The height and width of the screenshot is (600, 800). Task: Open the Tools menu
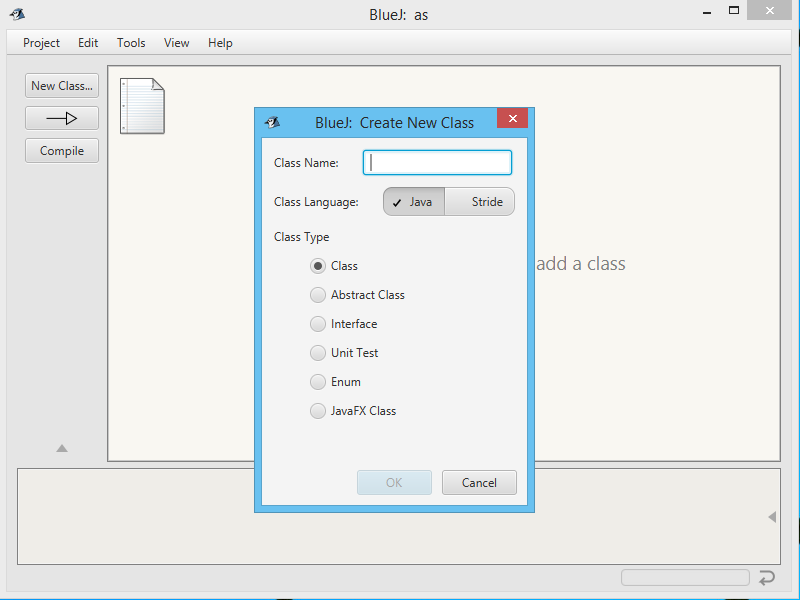coord(131,43)
